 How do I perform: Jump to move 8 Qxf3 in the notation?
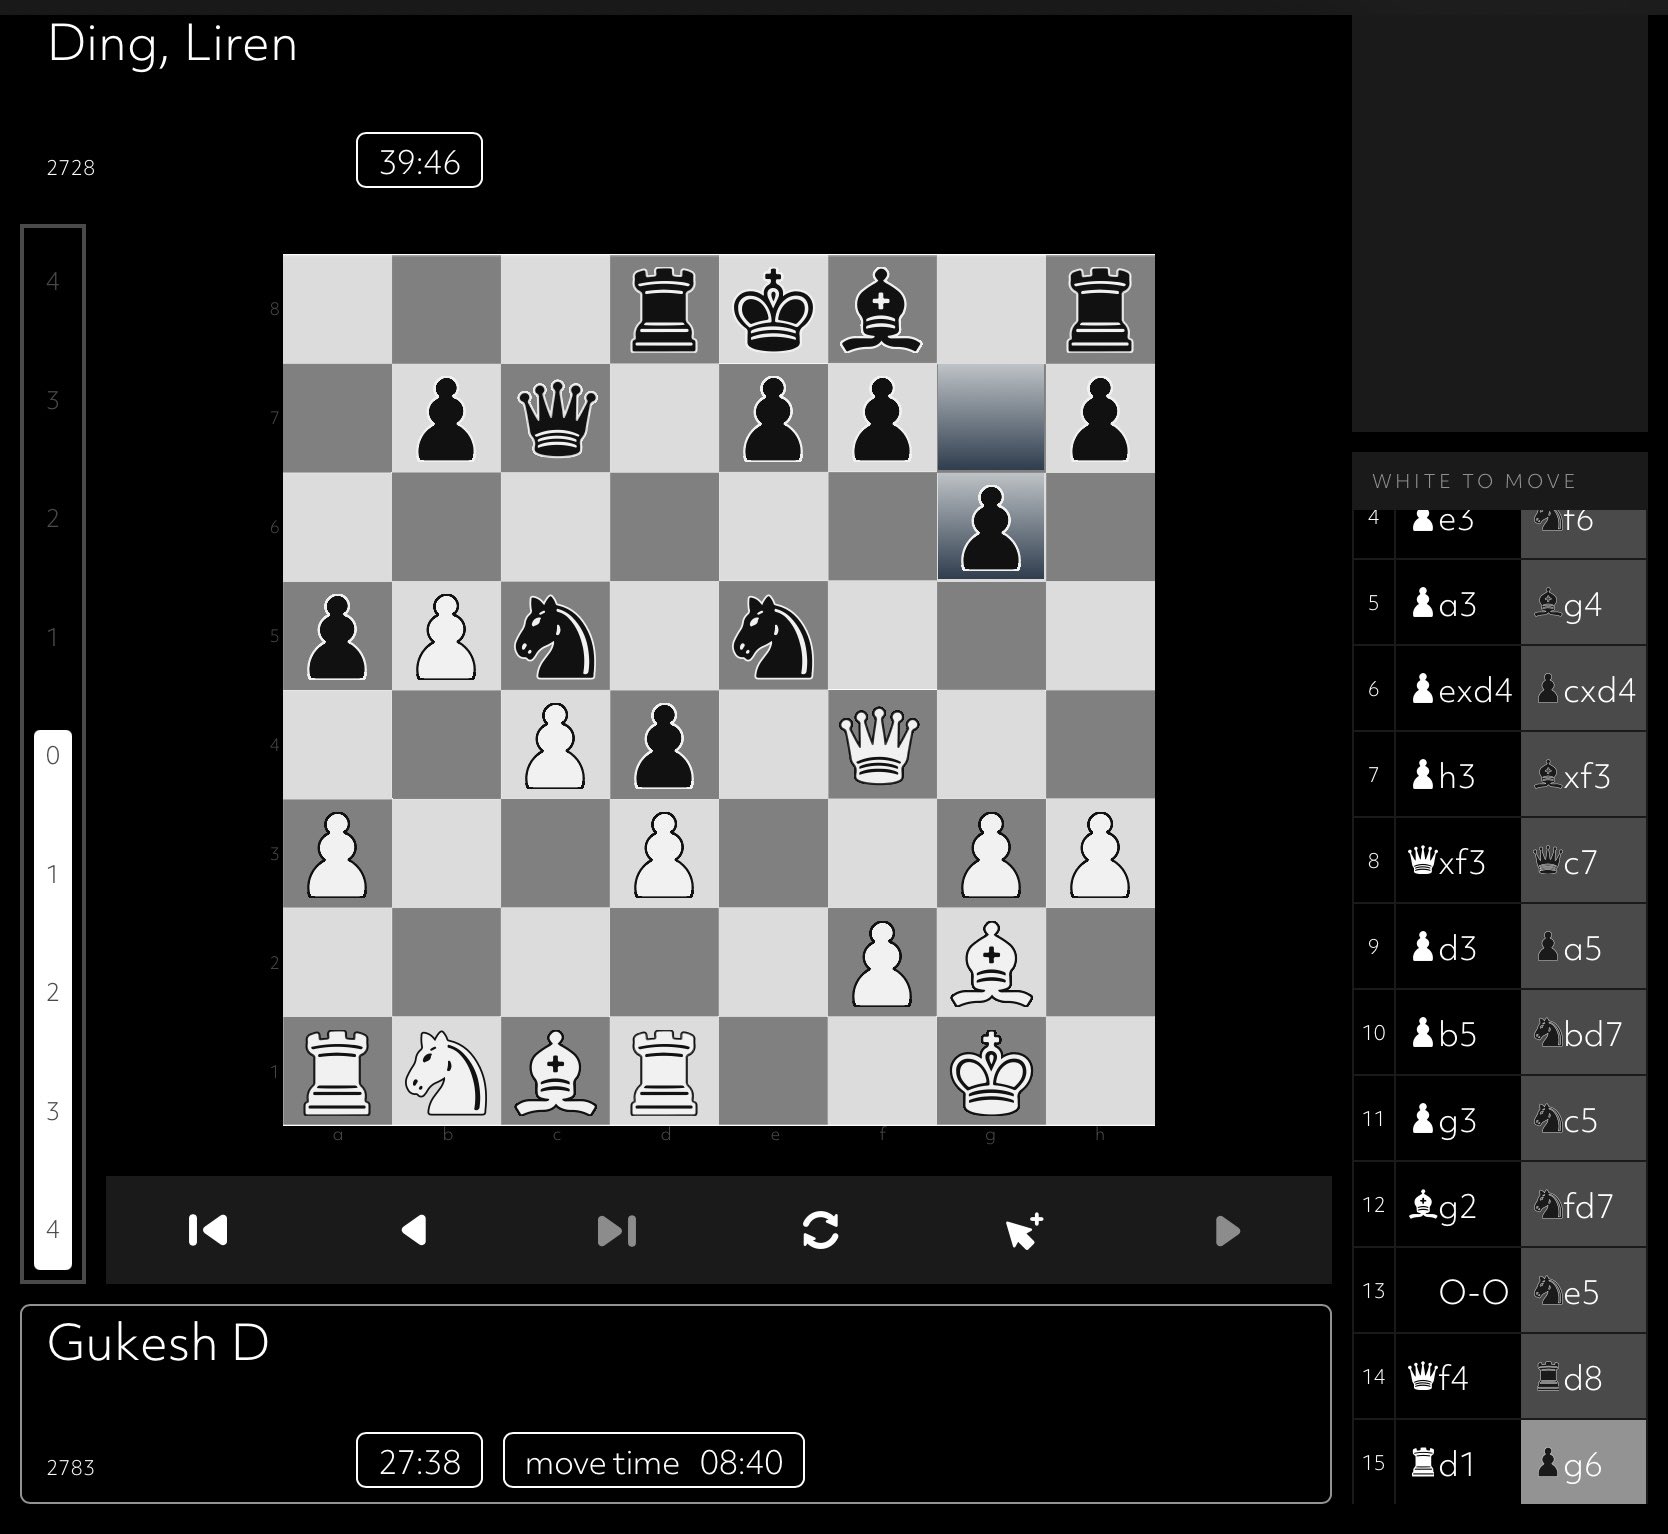point(1457,861)
